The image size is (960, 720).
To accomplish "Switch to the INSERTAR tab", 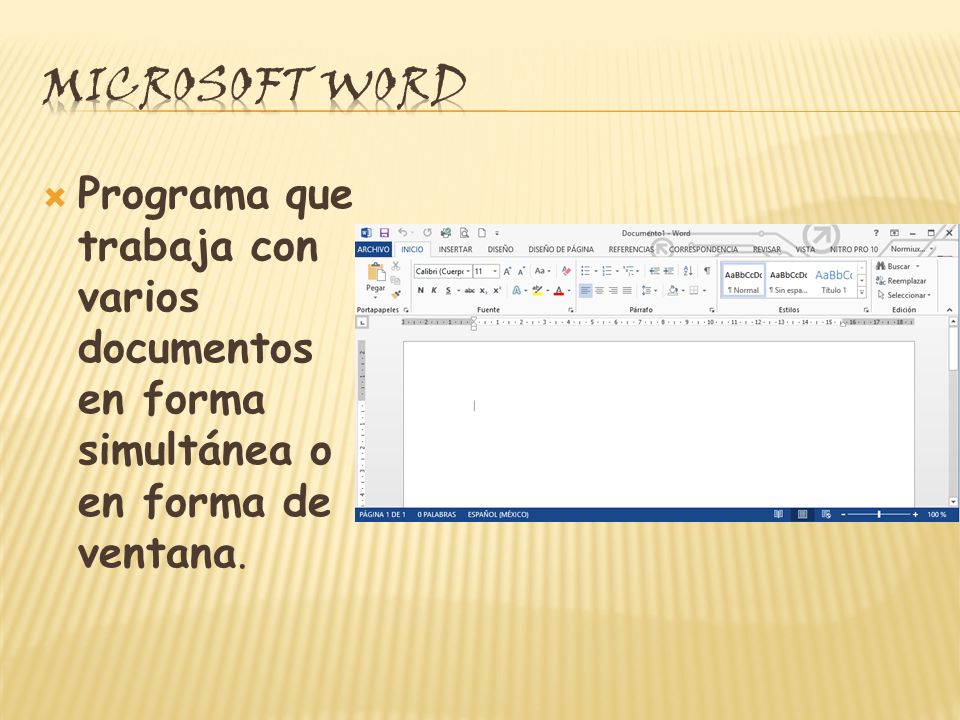I will 456,249.
